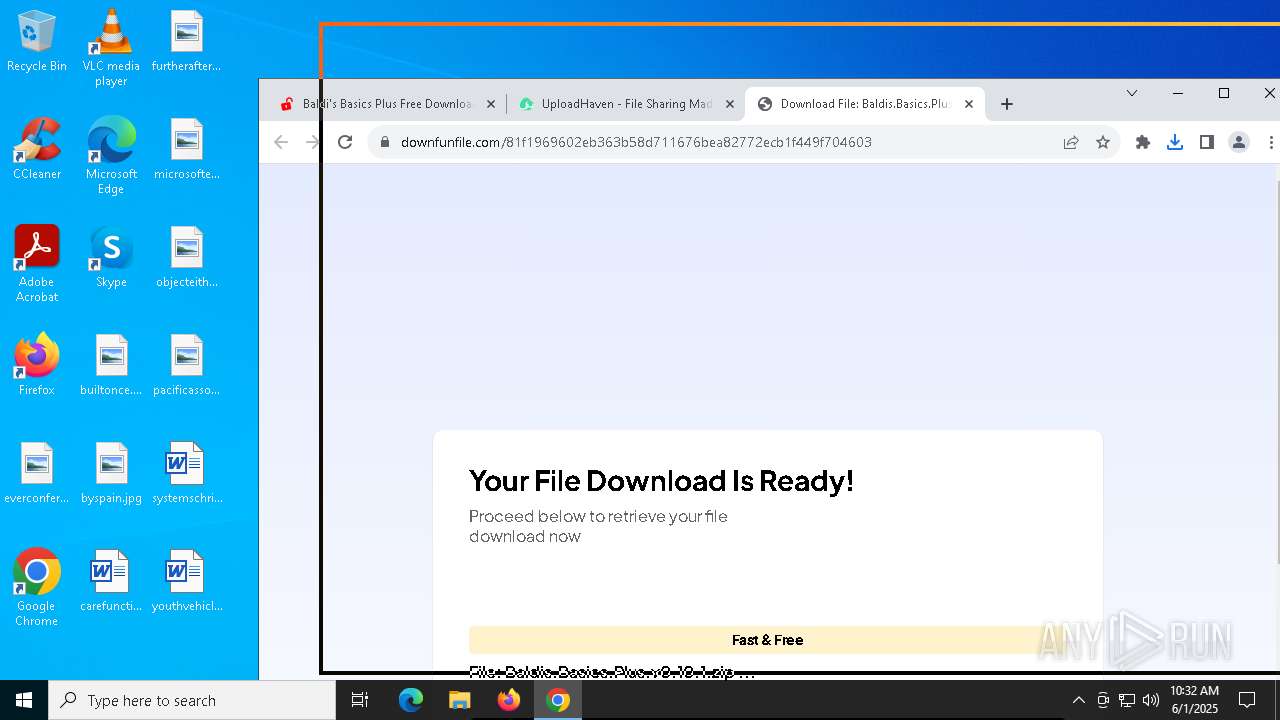Open Chrome profile avatar menu

[x=1239, y=142]
